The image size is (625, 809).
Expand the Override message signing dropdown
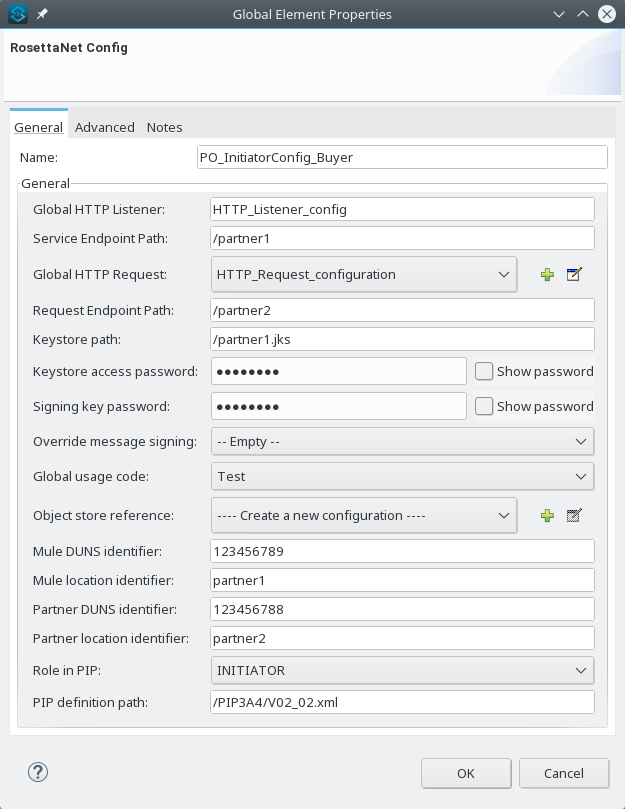click(x=402, y=441)
